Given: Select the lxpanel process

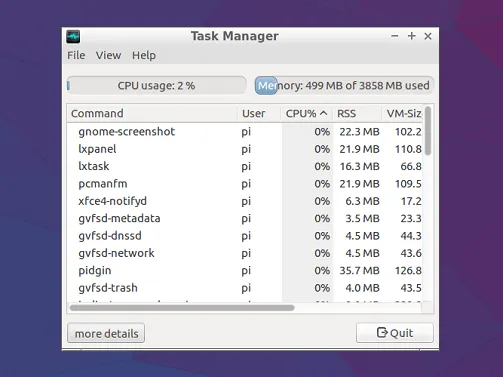Looking at the screenshot, I should (x=245, y=149).
